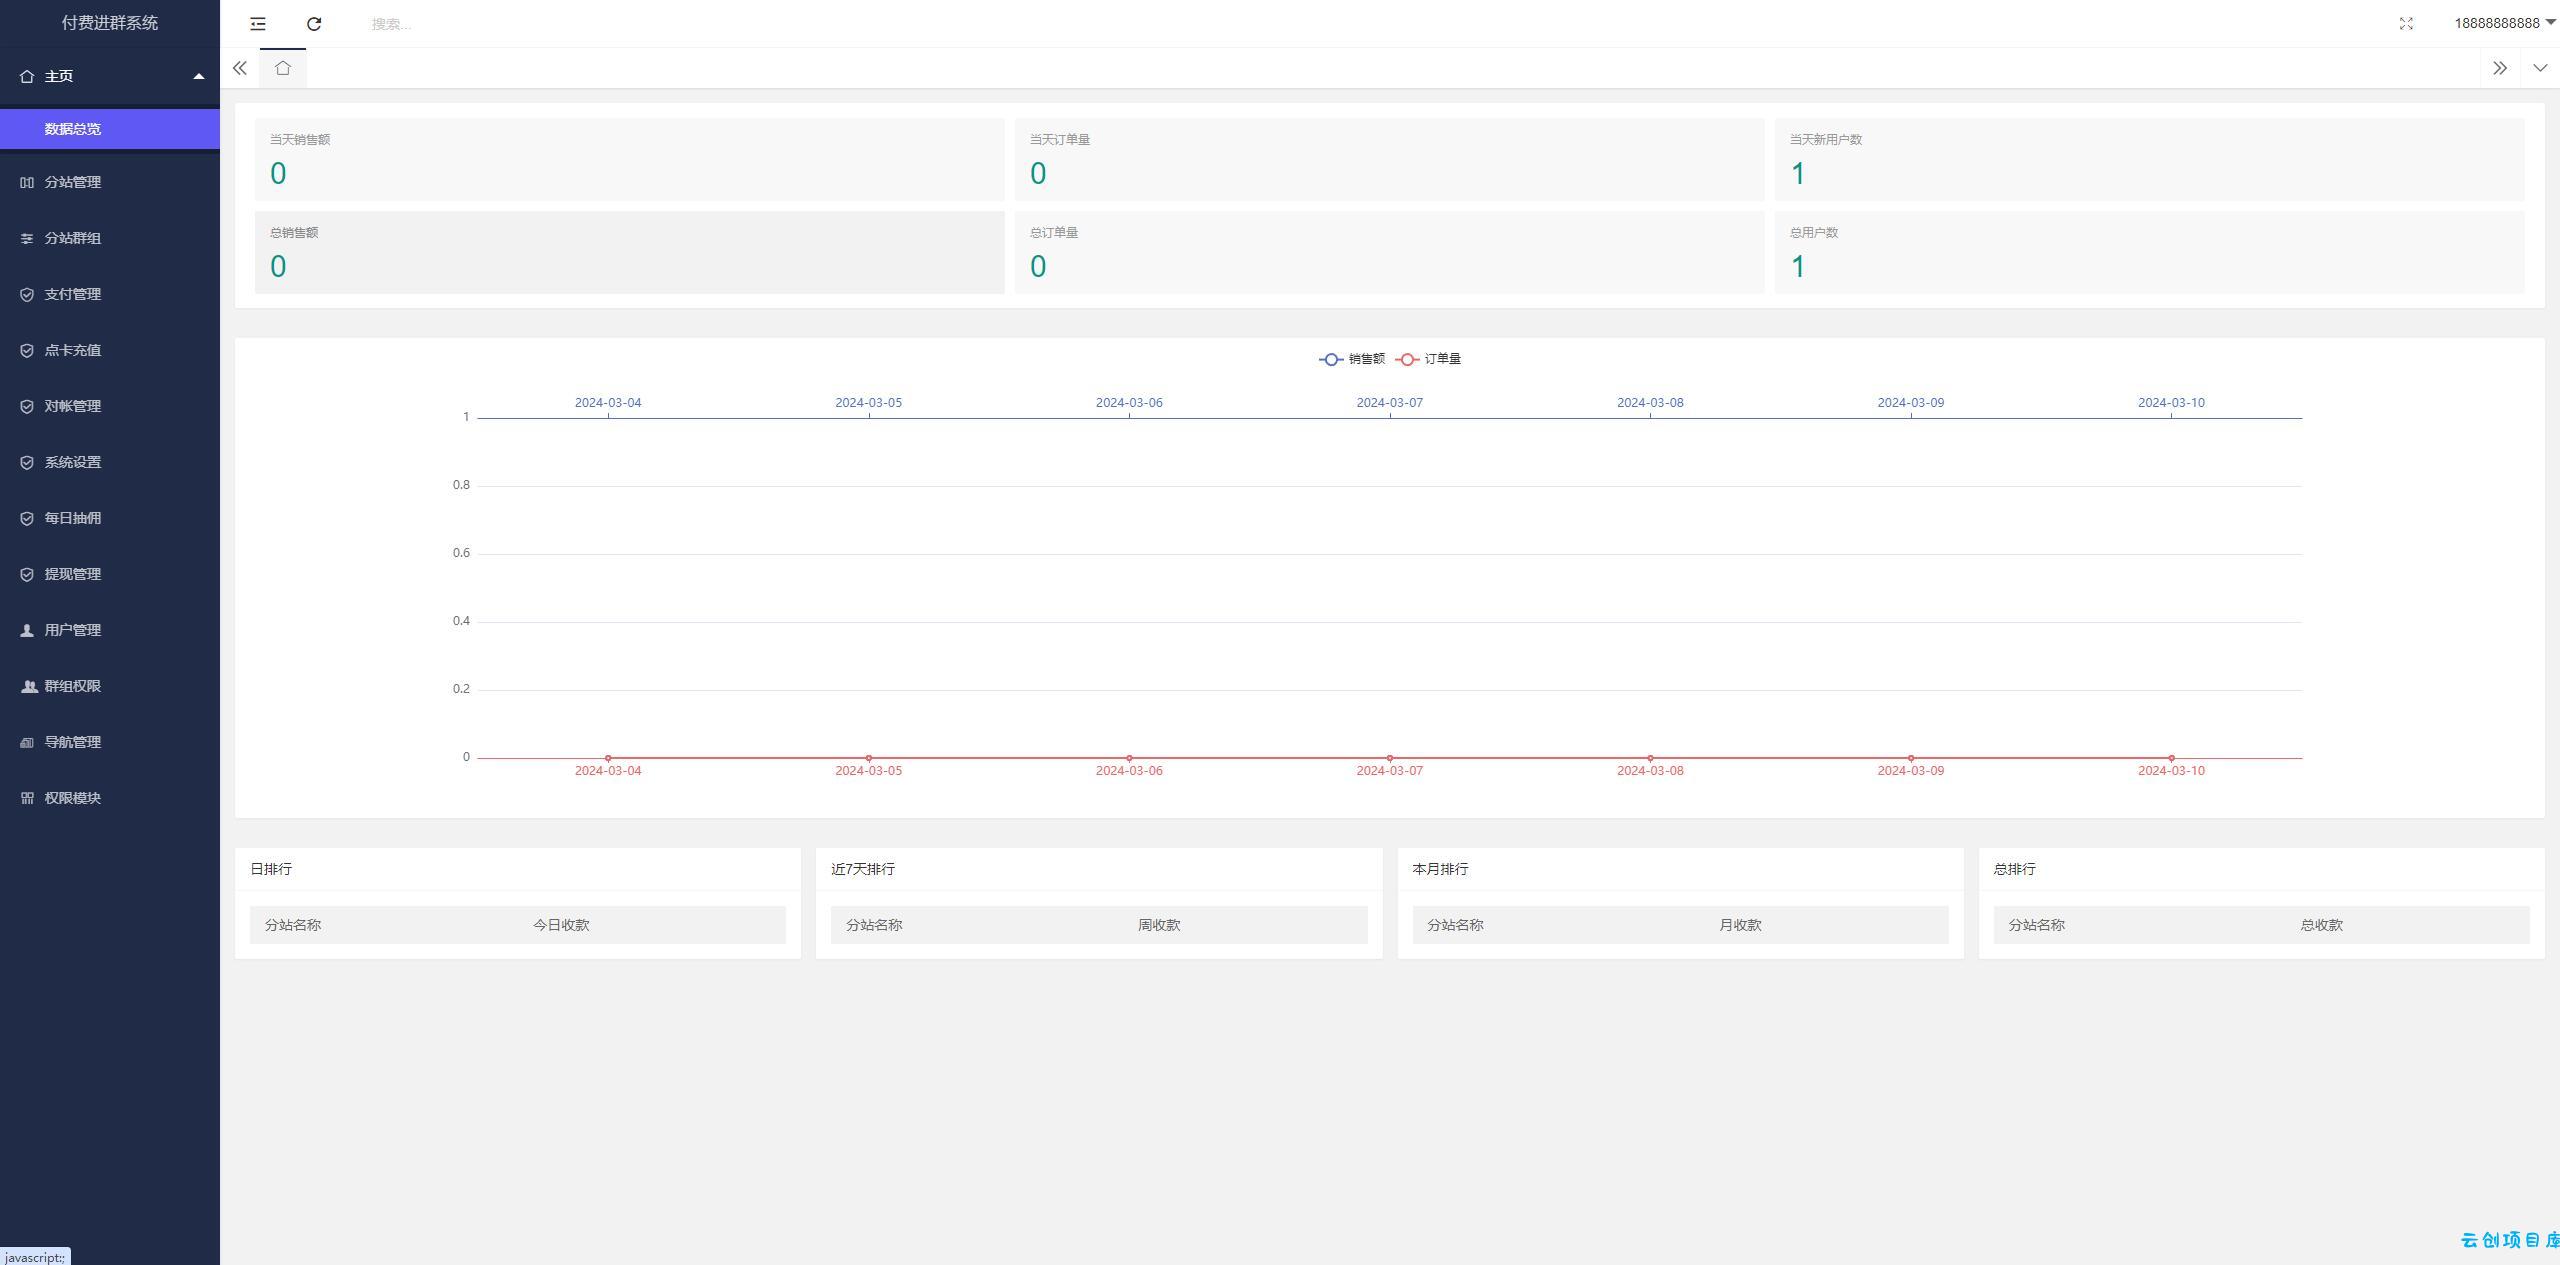
Task: Click the 本月排行 panel title
Action: tap(1440, 869)
